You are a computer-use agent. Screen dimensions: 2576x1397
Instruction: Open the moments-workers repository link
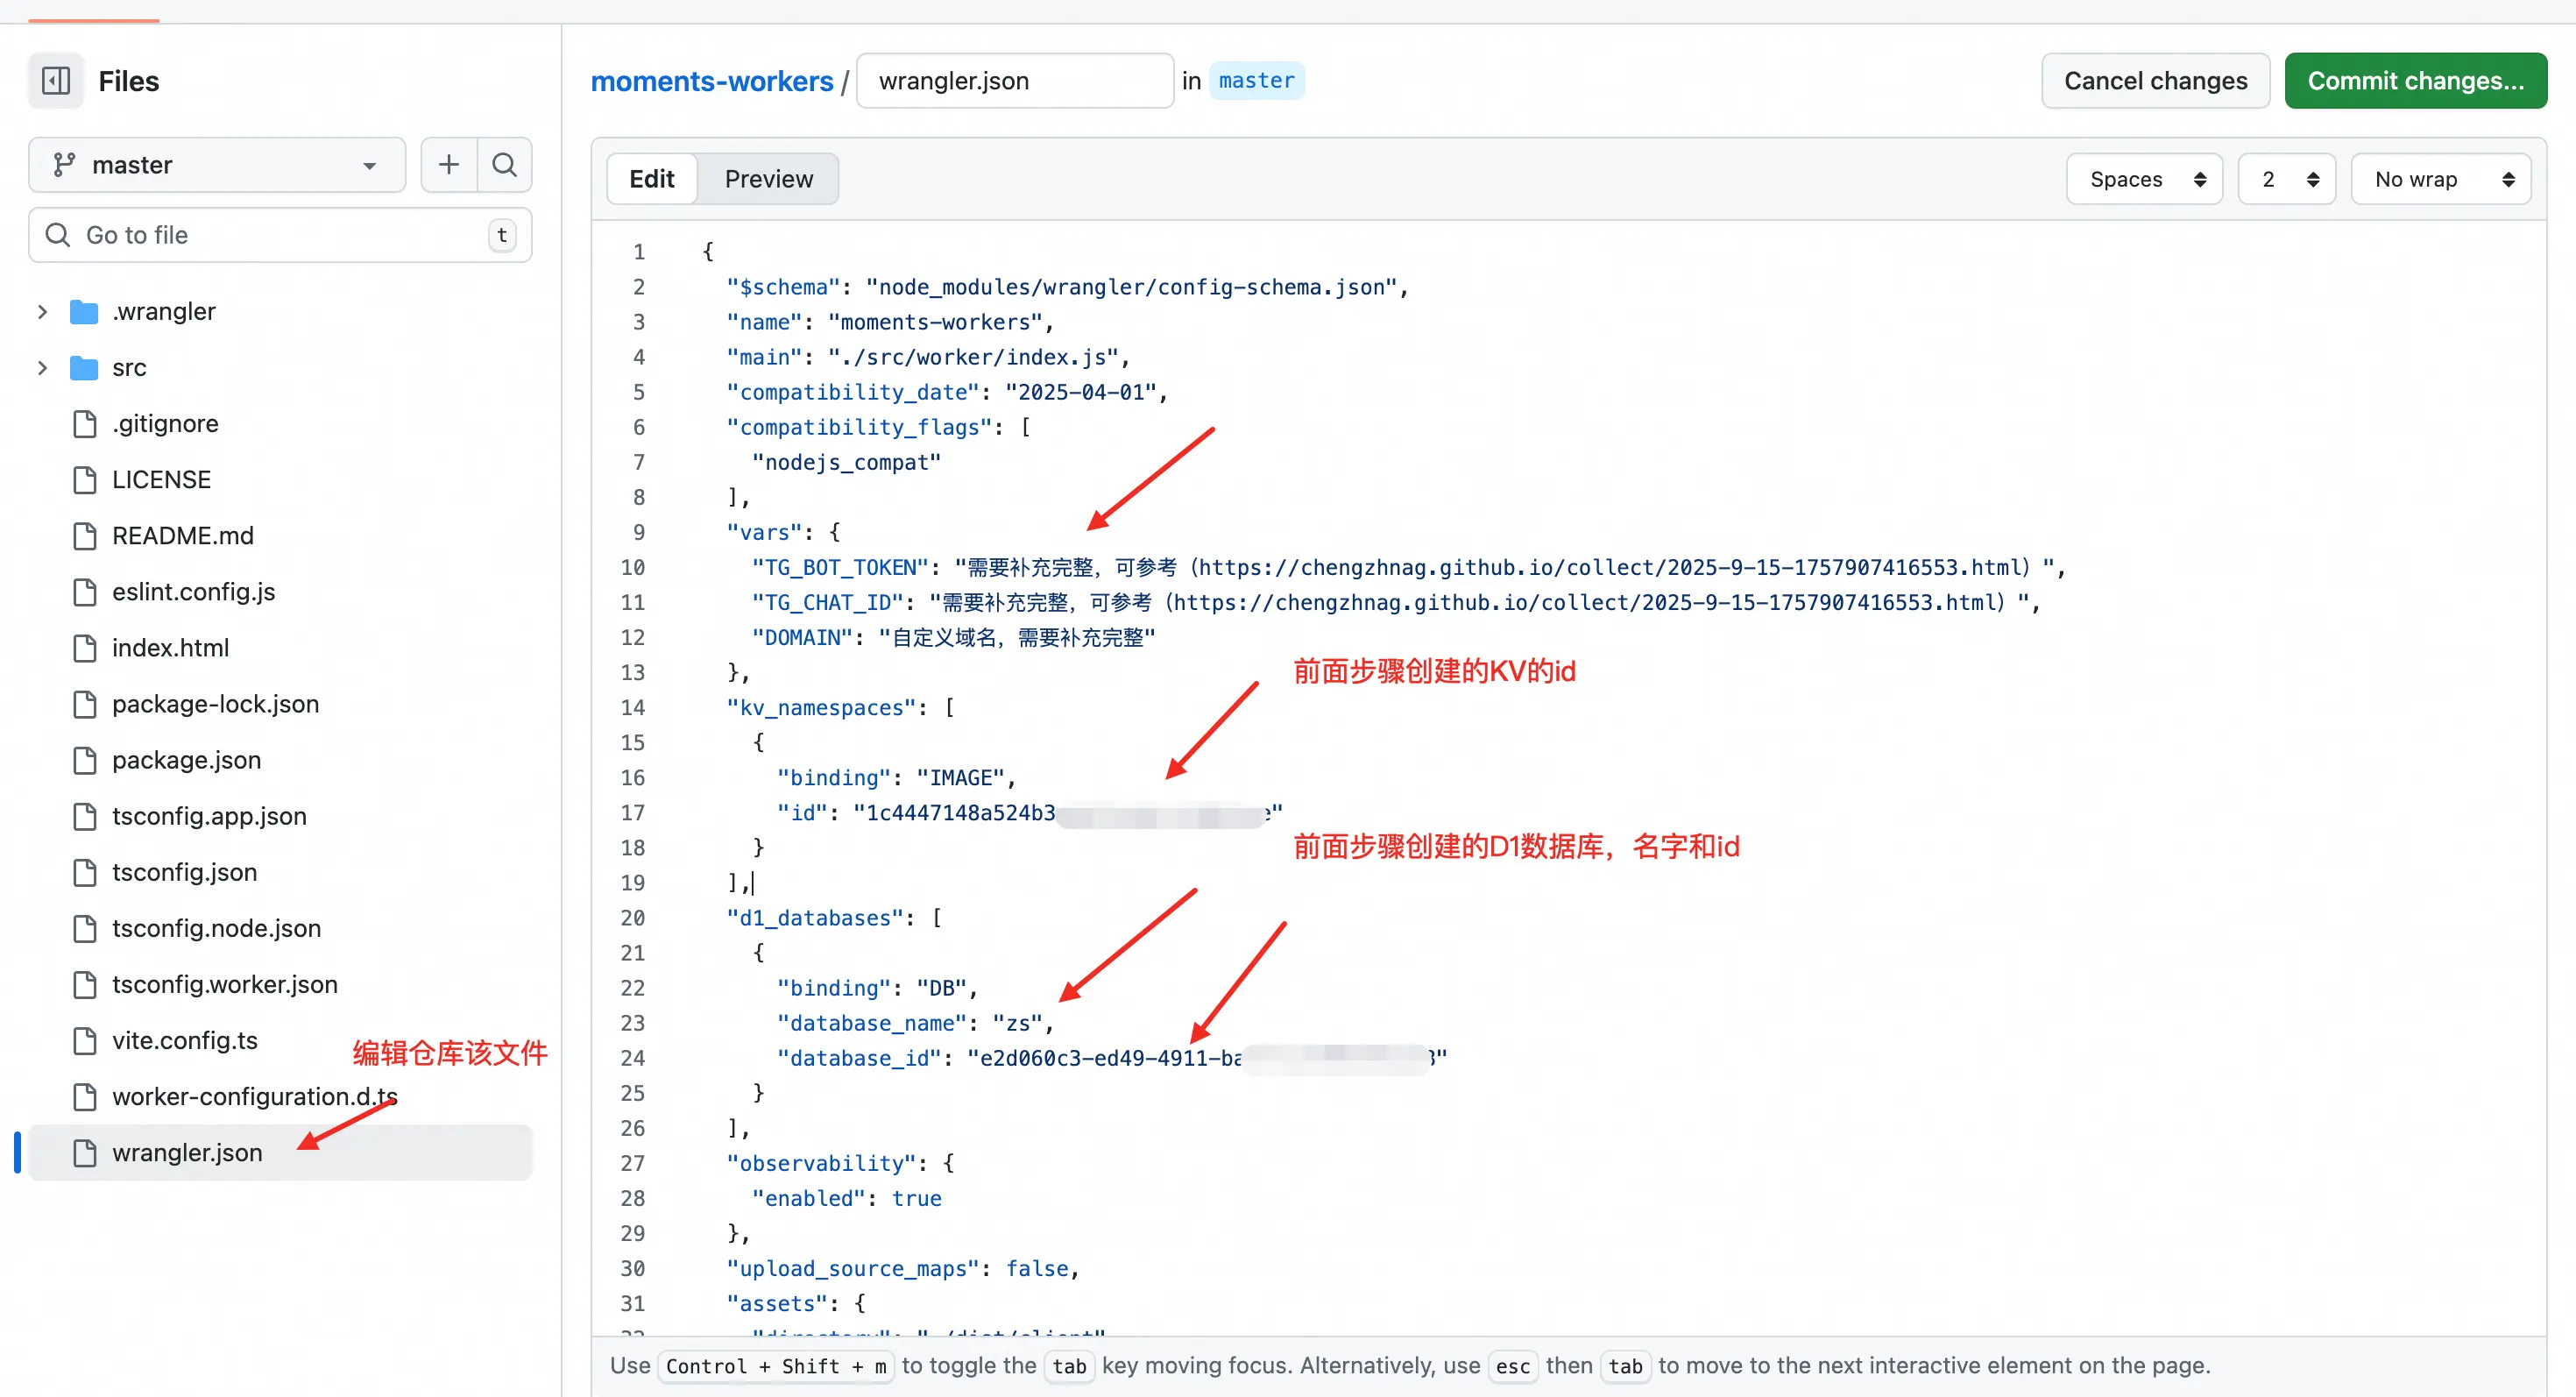711,81
